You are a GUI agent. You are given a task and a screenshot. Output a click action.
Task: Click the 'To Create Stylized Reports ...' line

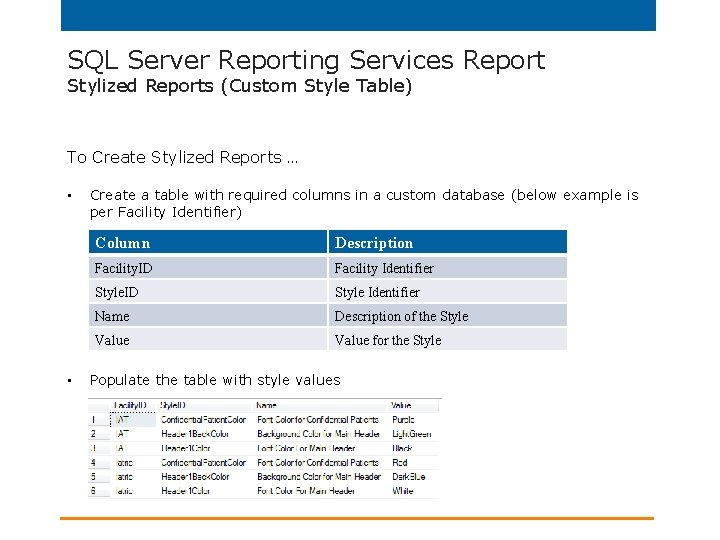tap(182, 158)
